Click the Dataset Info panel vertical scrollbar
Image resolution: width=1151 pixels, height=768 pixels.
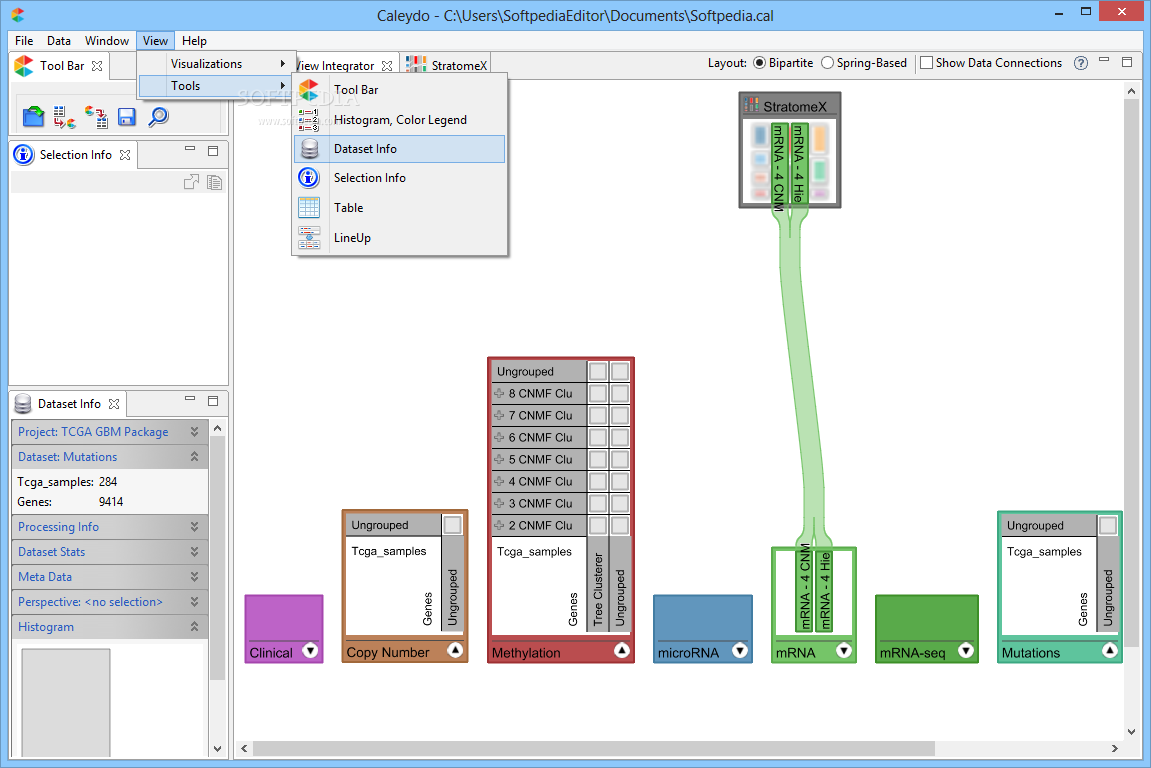click(217, 558)
